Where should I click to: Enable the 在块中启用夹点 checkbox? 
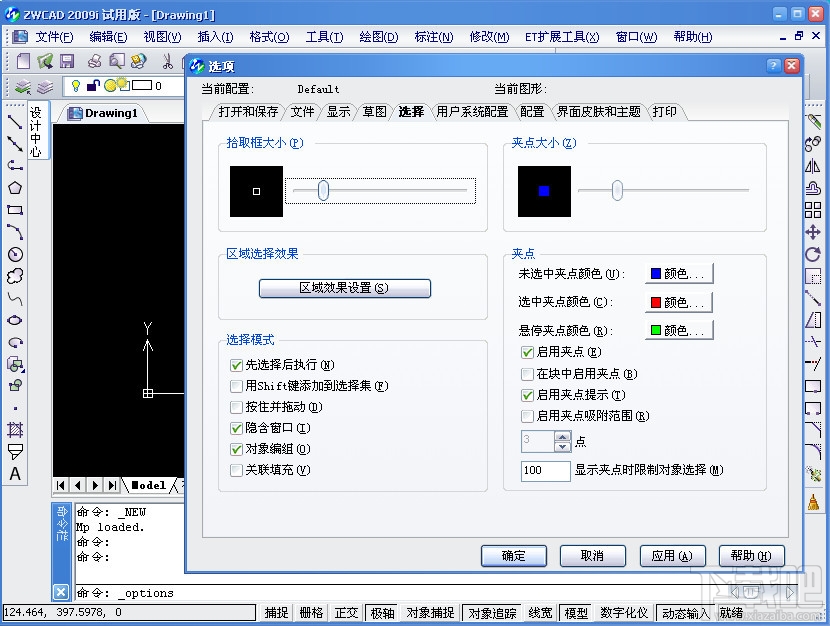527,374
